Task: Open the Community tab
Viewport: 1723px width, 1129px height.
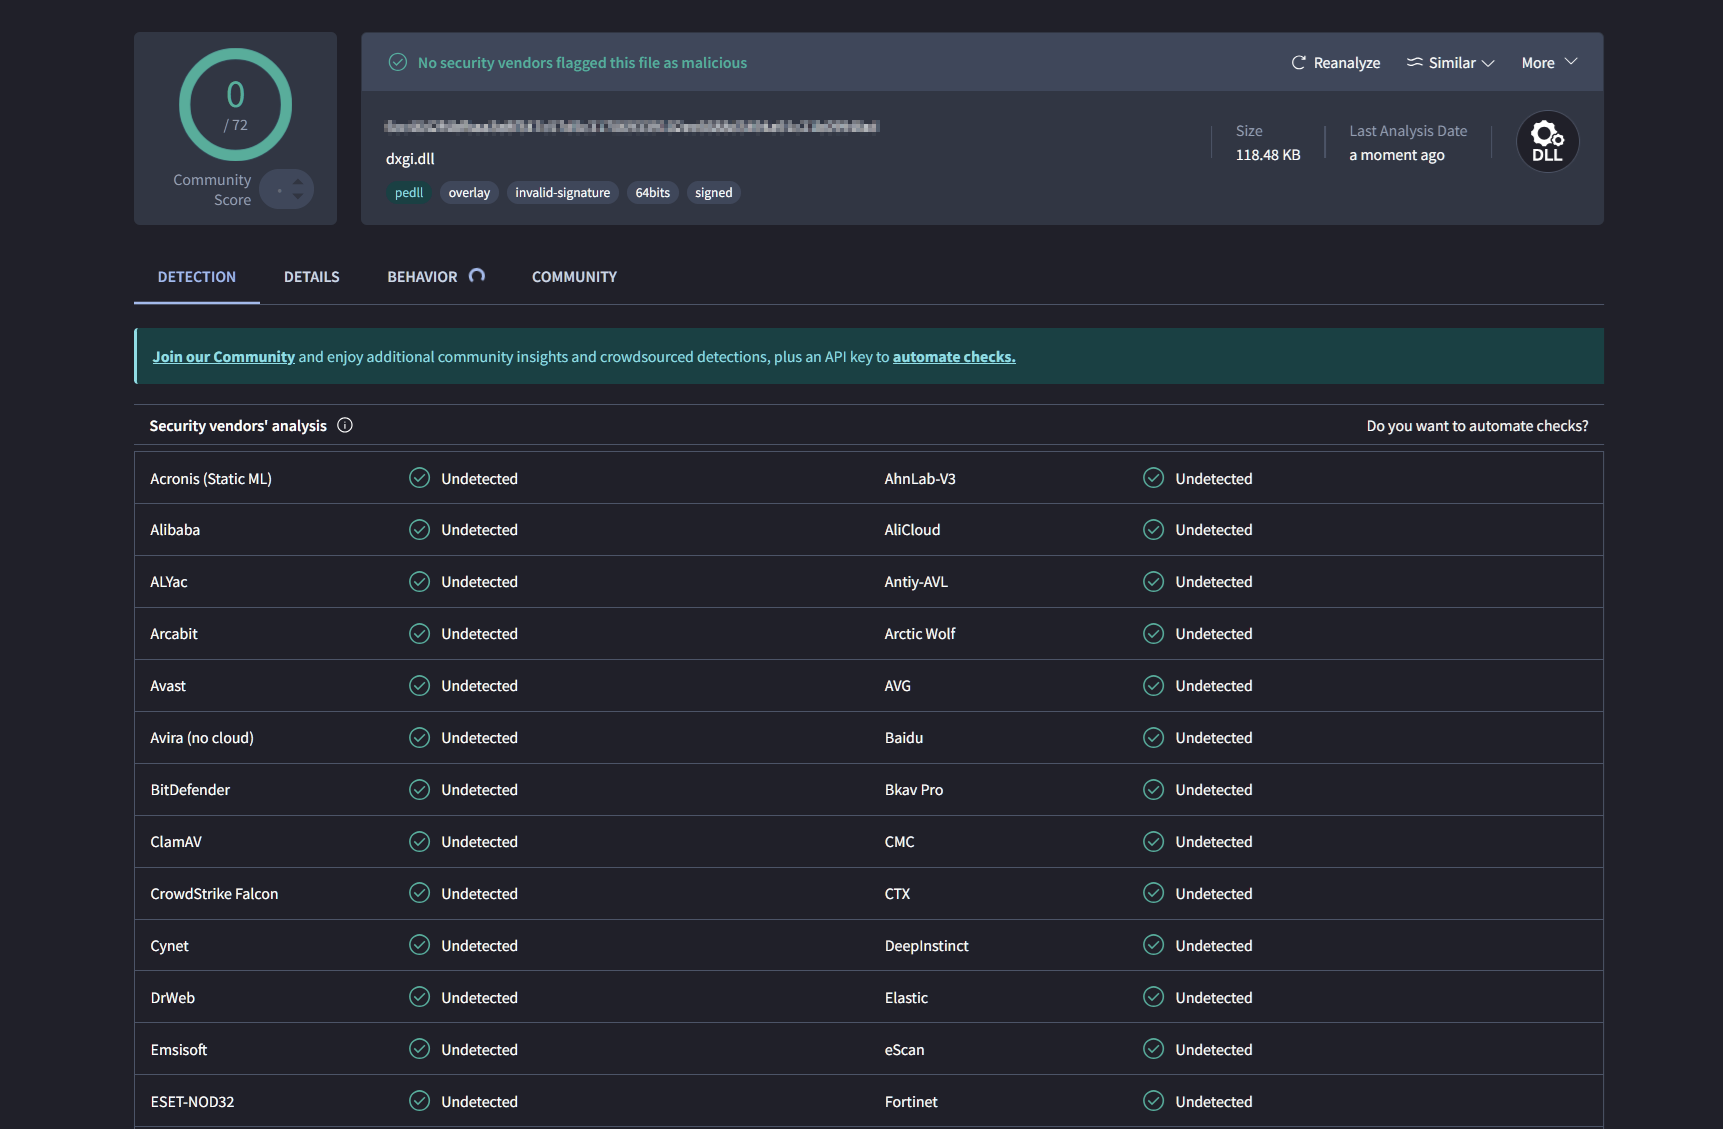Action: (x=573, y=276)
